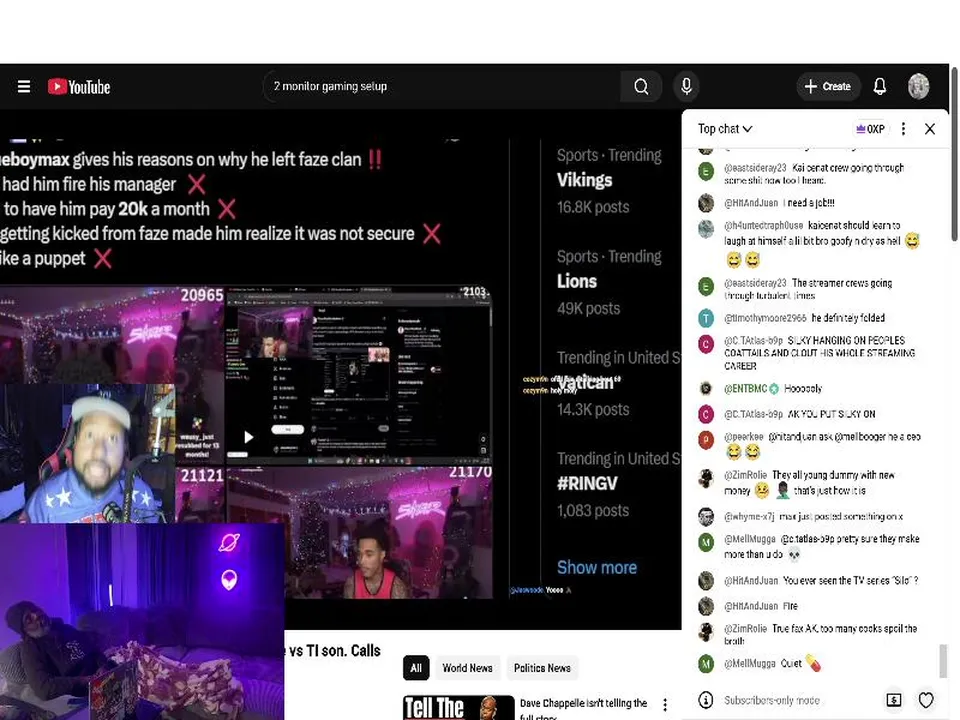Click @HitAndJuan 'Fire' message
This screenshot has height=720, width=960.
click(790, 606)
